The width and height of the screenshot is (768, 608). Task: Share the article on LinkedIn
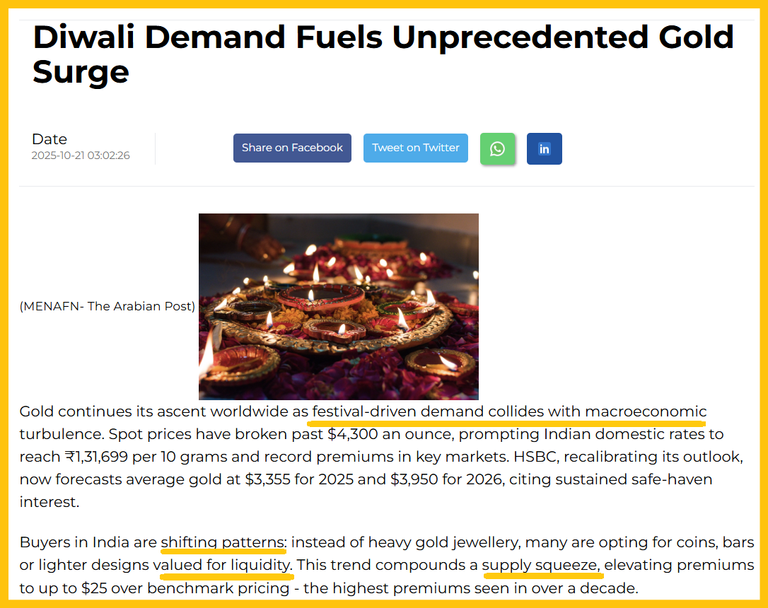click(544, 148)
